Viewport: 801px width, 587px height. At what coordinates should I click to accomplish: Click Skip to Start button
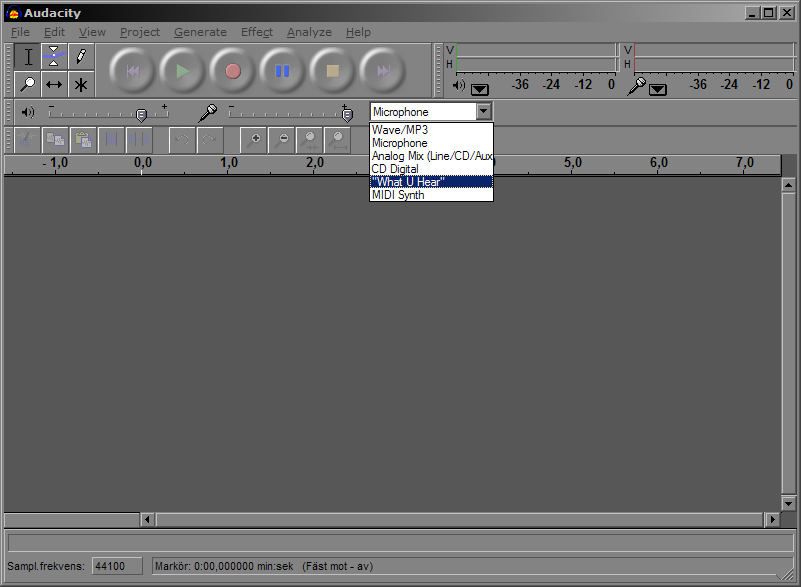click(132, 71)
